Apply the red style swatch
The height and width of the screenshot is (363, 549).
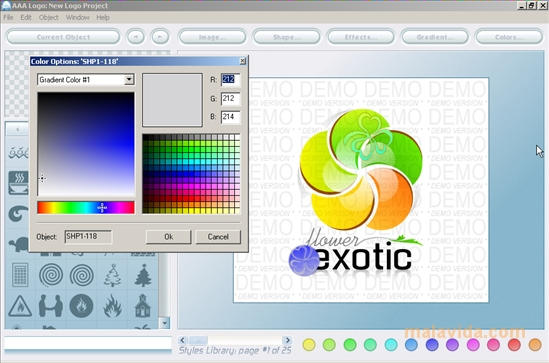point(514,345)
